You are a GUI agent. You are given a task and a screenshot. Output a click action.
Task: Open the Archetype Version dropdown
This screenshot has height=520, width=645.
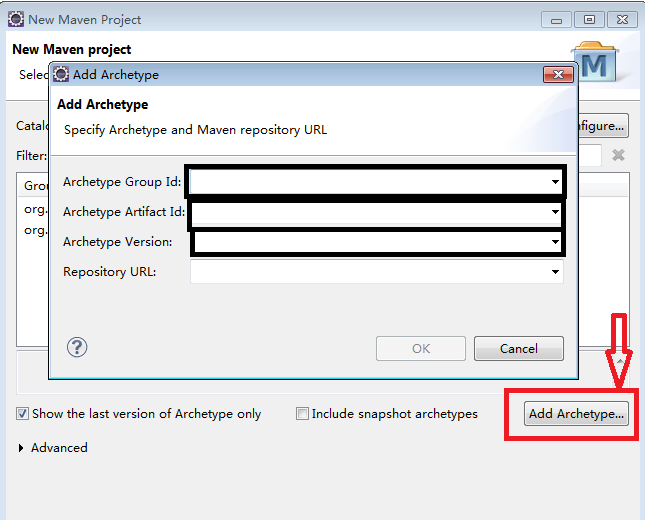pyautogui.click(x=555, y=242)
